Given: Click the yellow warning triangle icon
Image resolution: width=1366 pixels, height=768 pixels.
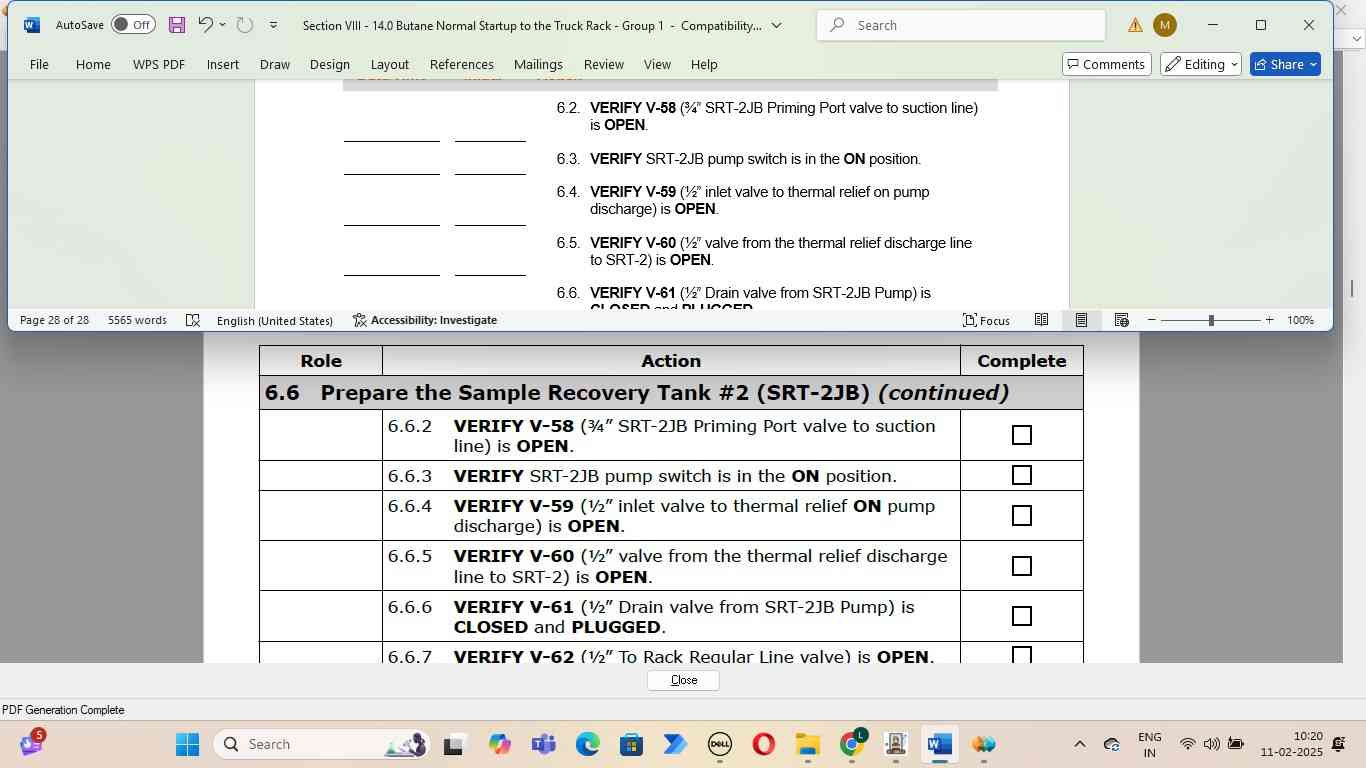Looking at the screenshot, I should click(1135, 25).
